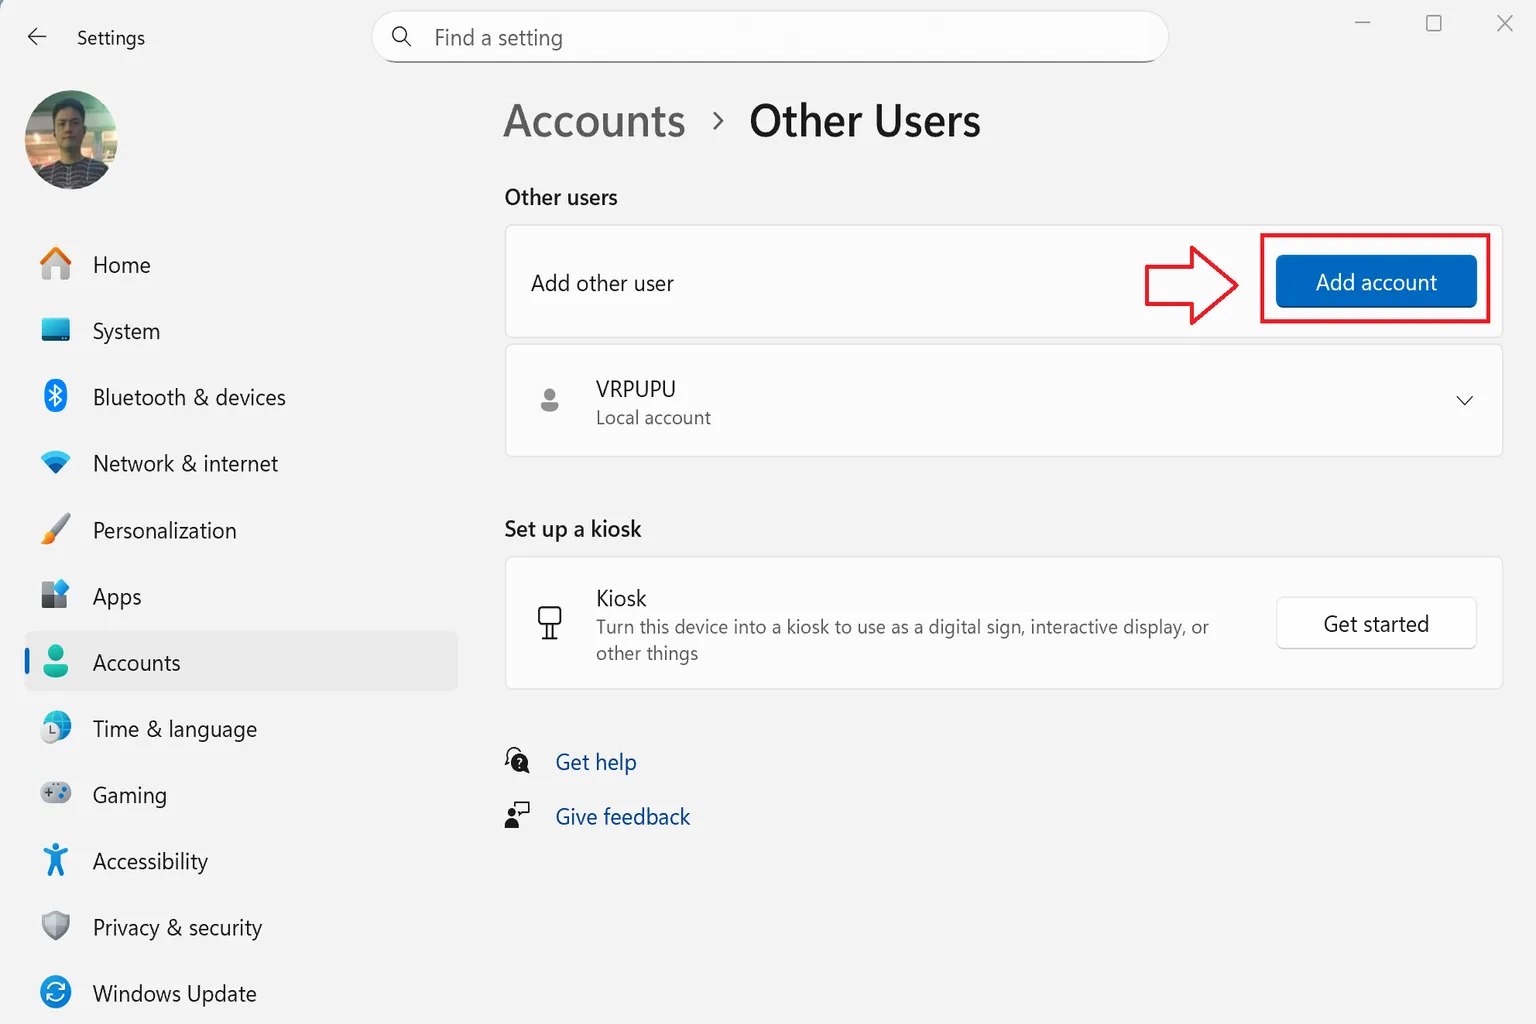
Task: Open Personalization settings
Action: click(x=241, y=529)
